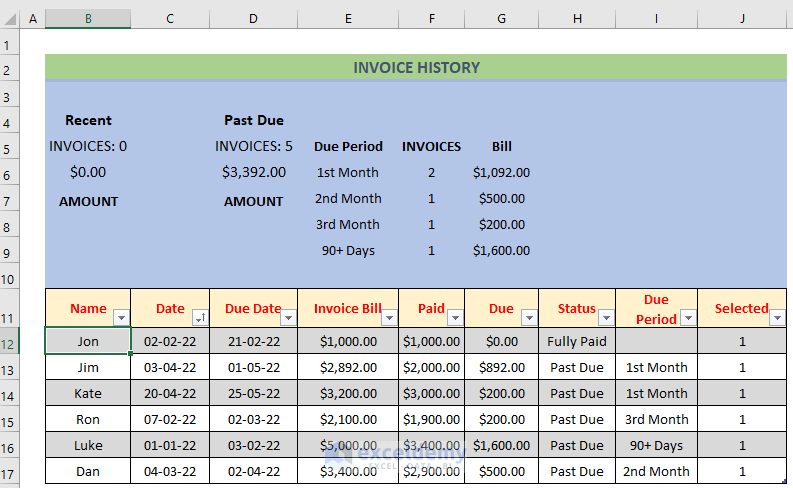Click the Recent heading cell

88,120
